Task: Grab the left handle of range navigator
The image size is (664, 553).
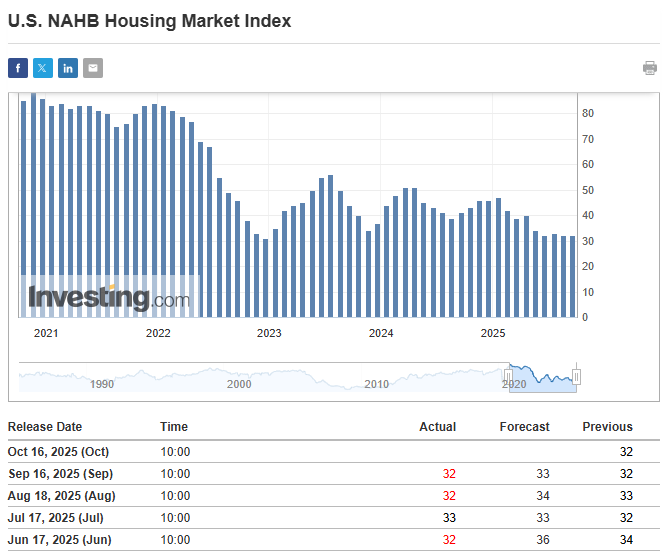Action: pos(508,377)
